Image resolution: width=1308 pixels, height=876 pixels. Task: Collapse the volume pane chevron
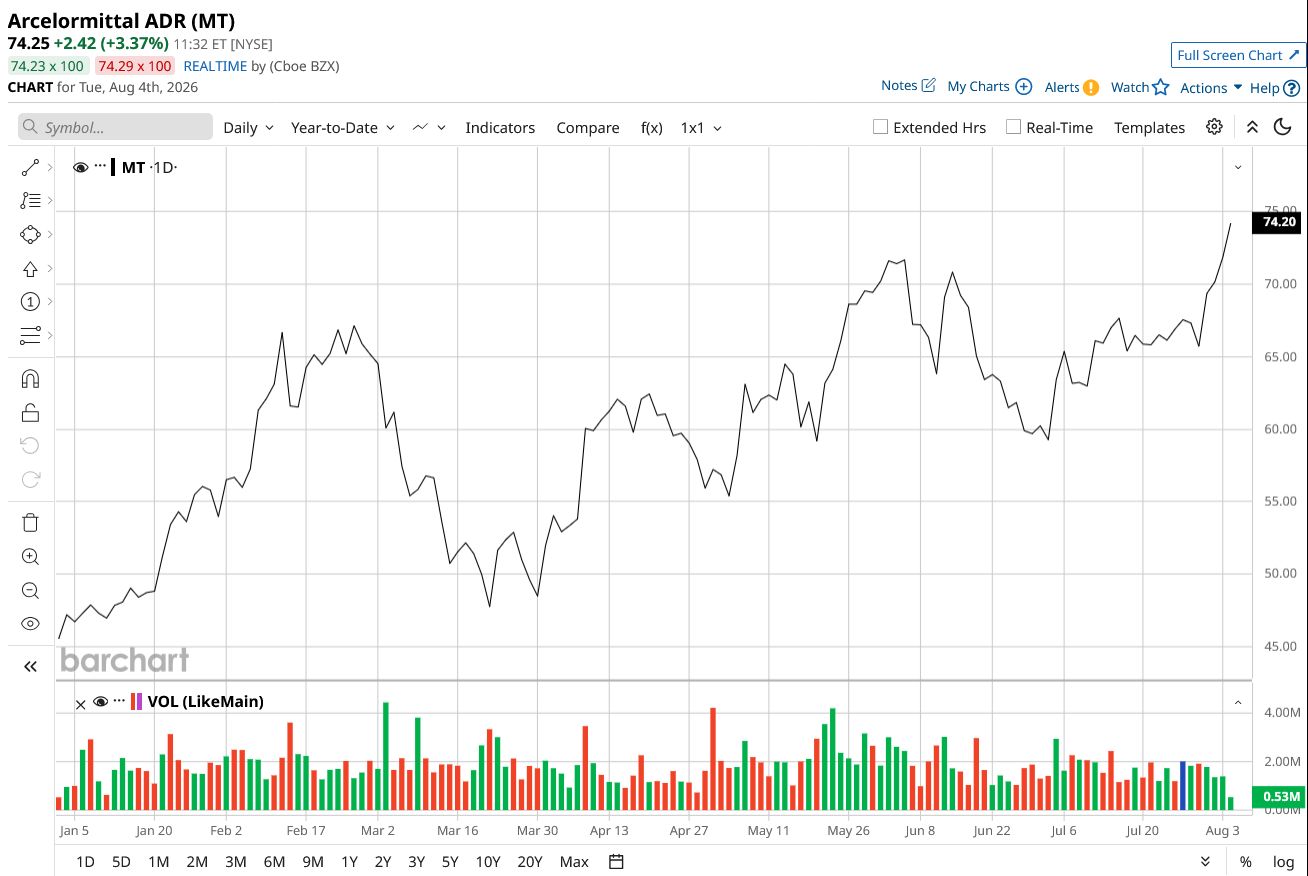(x=1238, y=702)
